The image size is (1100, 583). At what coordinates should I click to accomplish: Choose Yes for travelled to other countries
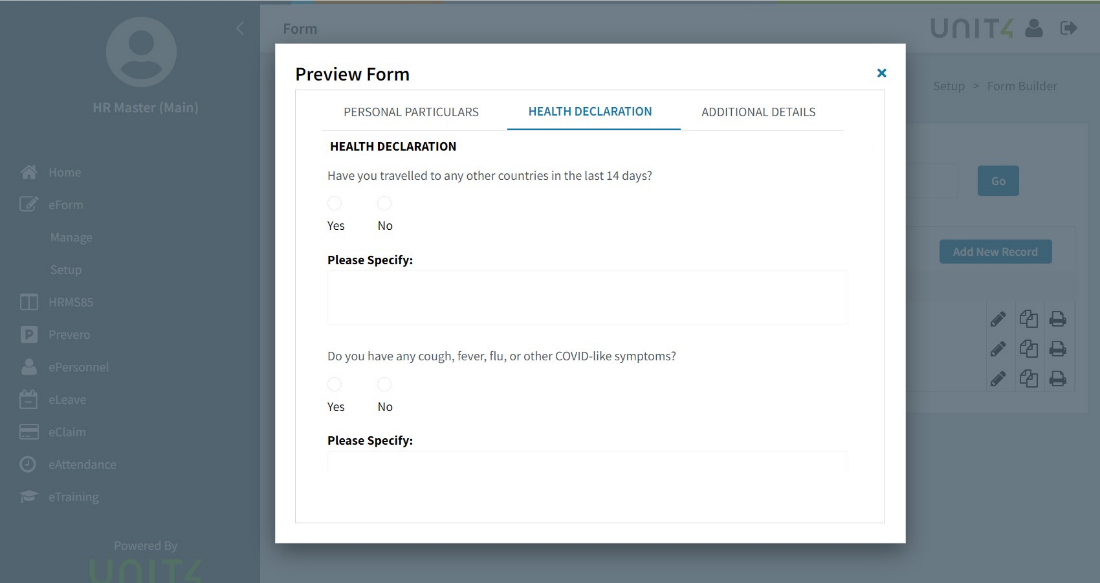coord(335,203)
